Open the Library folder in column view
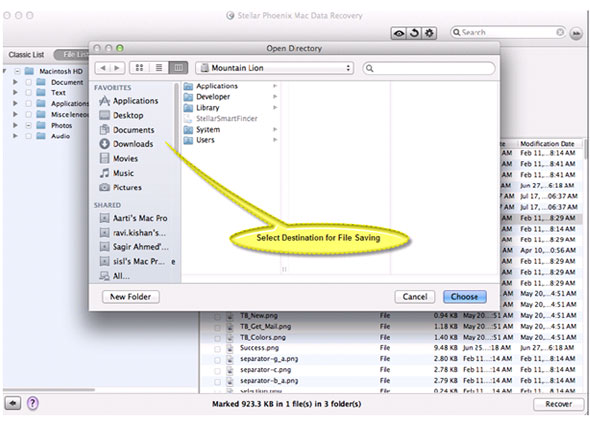This screenshot has width=590, height=421. point(230,108)
